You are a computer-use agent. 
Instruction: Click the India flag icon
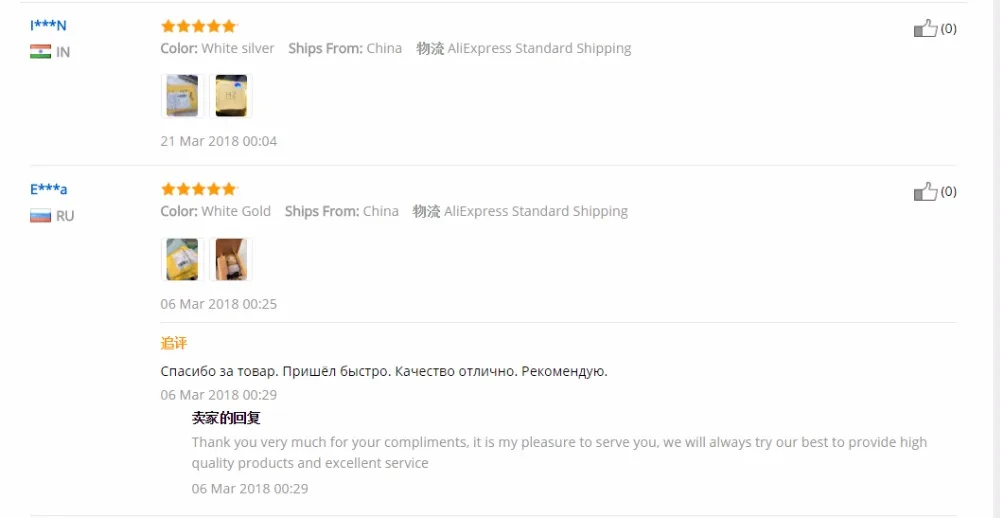point(40,52)
